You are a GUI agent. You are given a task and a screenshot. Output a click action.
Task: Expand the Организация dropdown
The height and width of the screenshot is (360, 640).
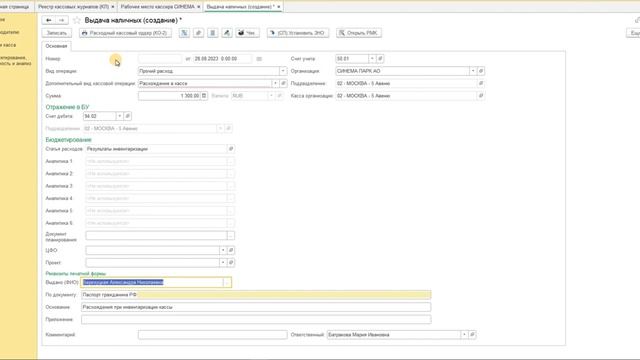click(x=473, y=71)
